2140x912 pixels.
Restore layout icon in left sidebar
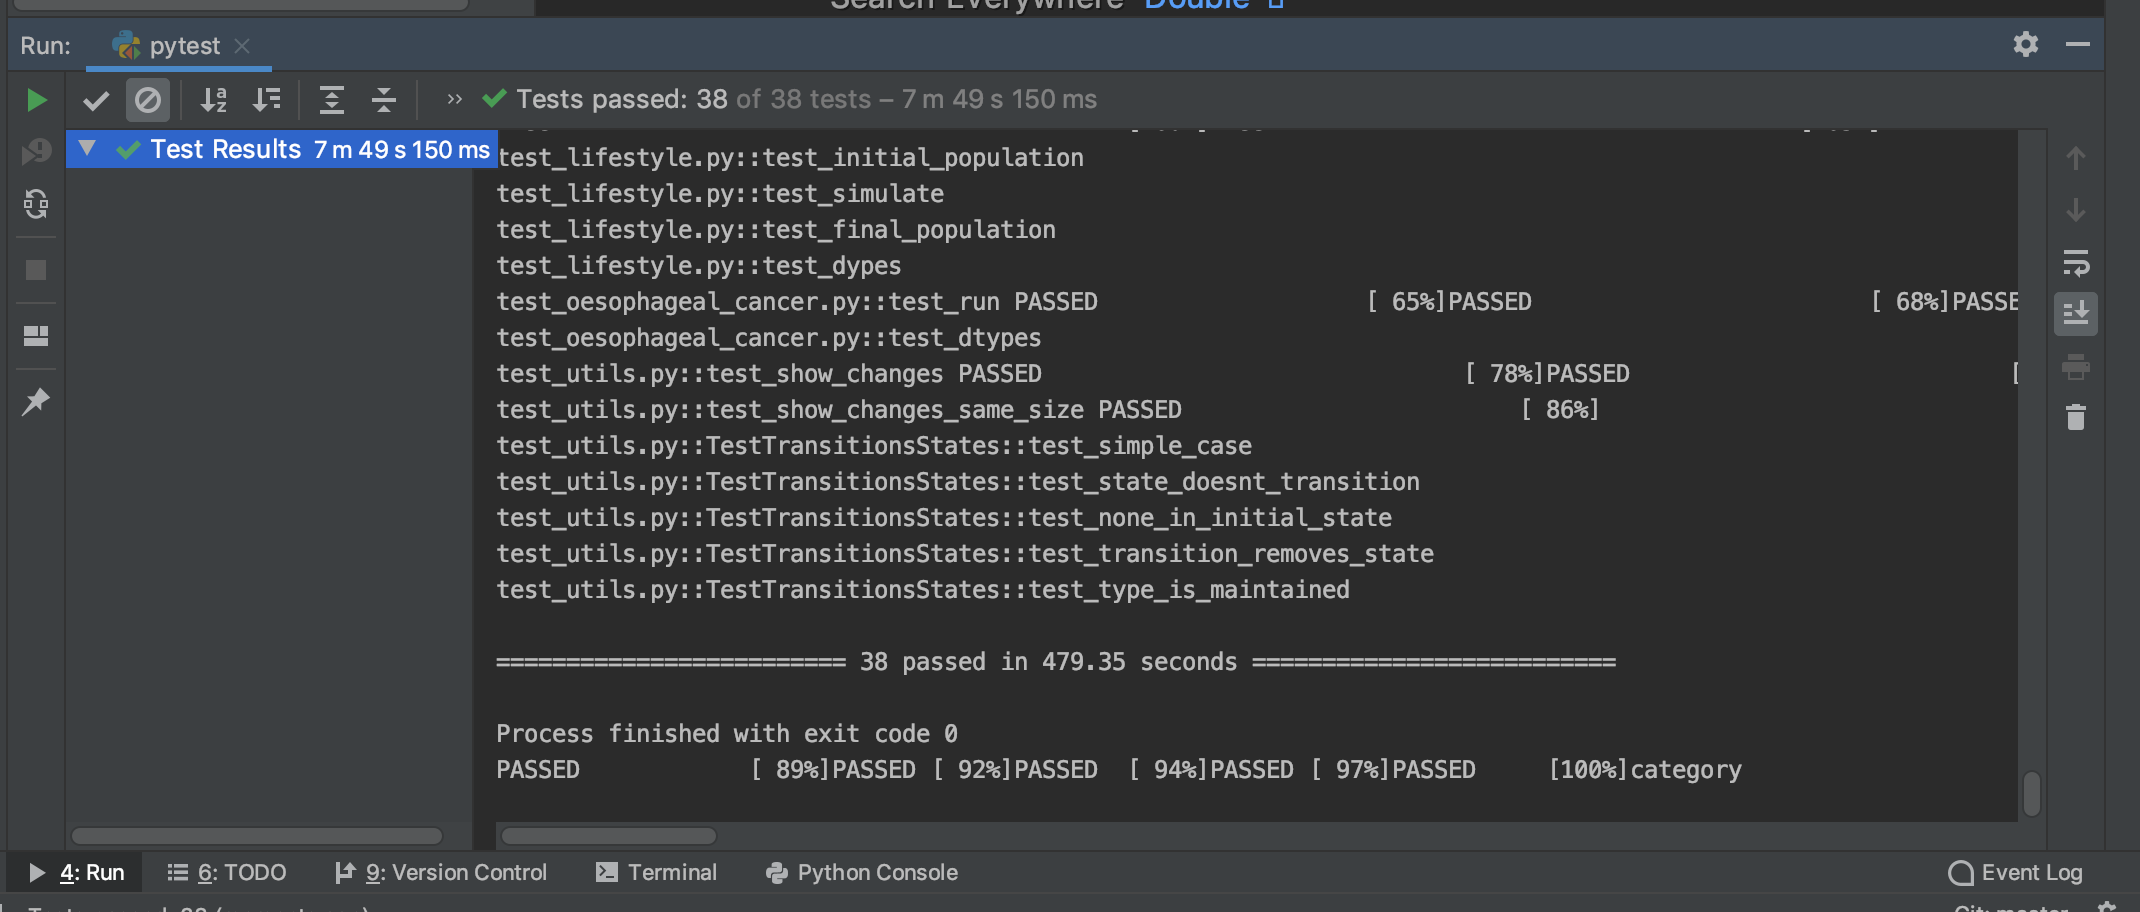tap(36, 336)
